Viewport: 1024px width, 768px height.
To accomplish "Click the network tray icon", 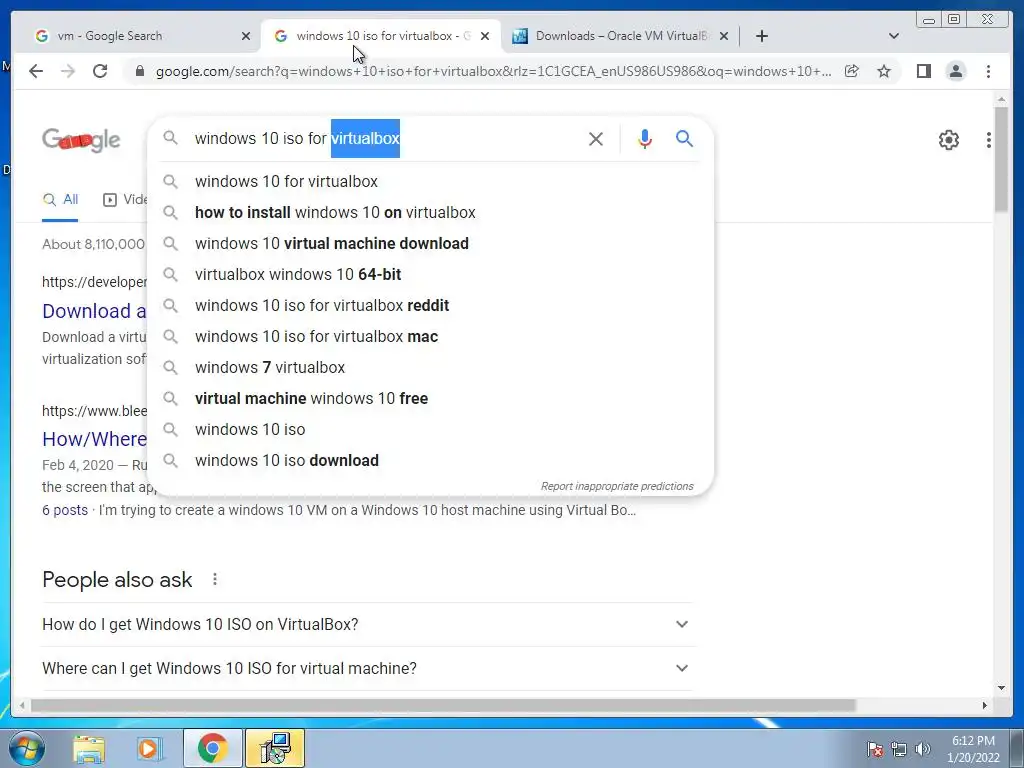I will click(x=899, y=749).
